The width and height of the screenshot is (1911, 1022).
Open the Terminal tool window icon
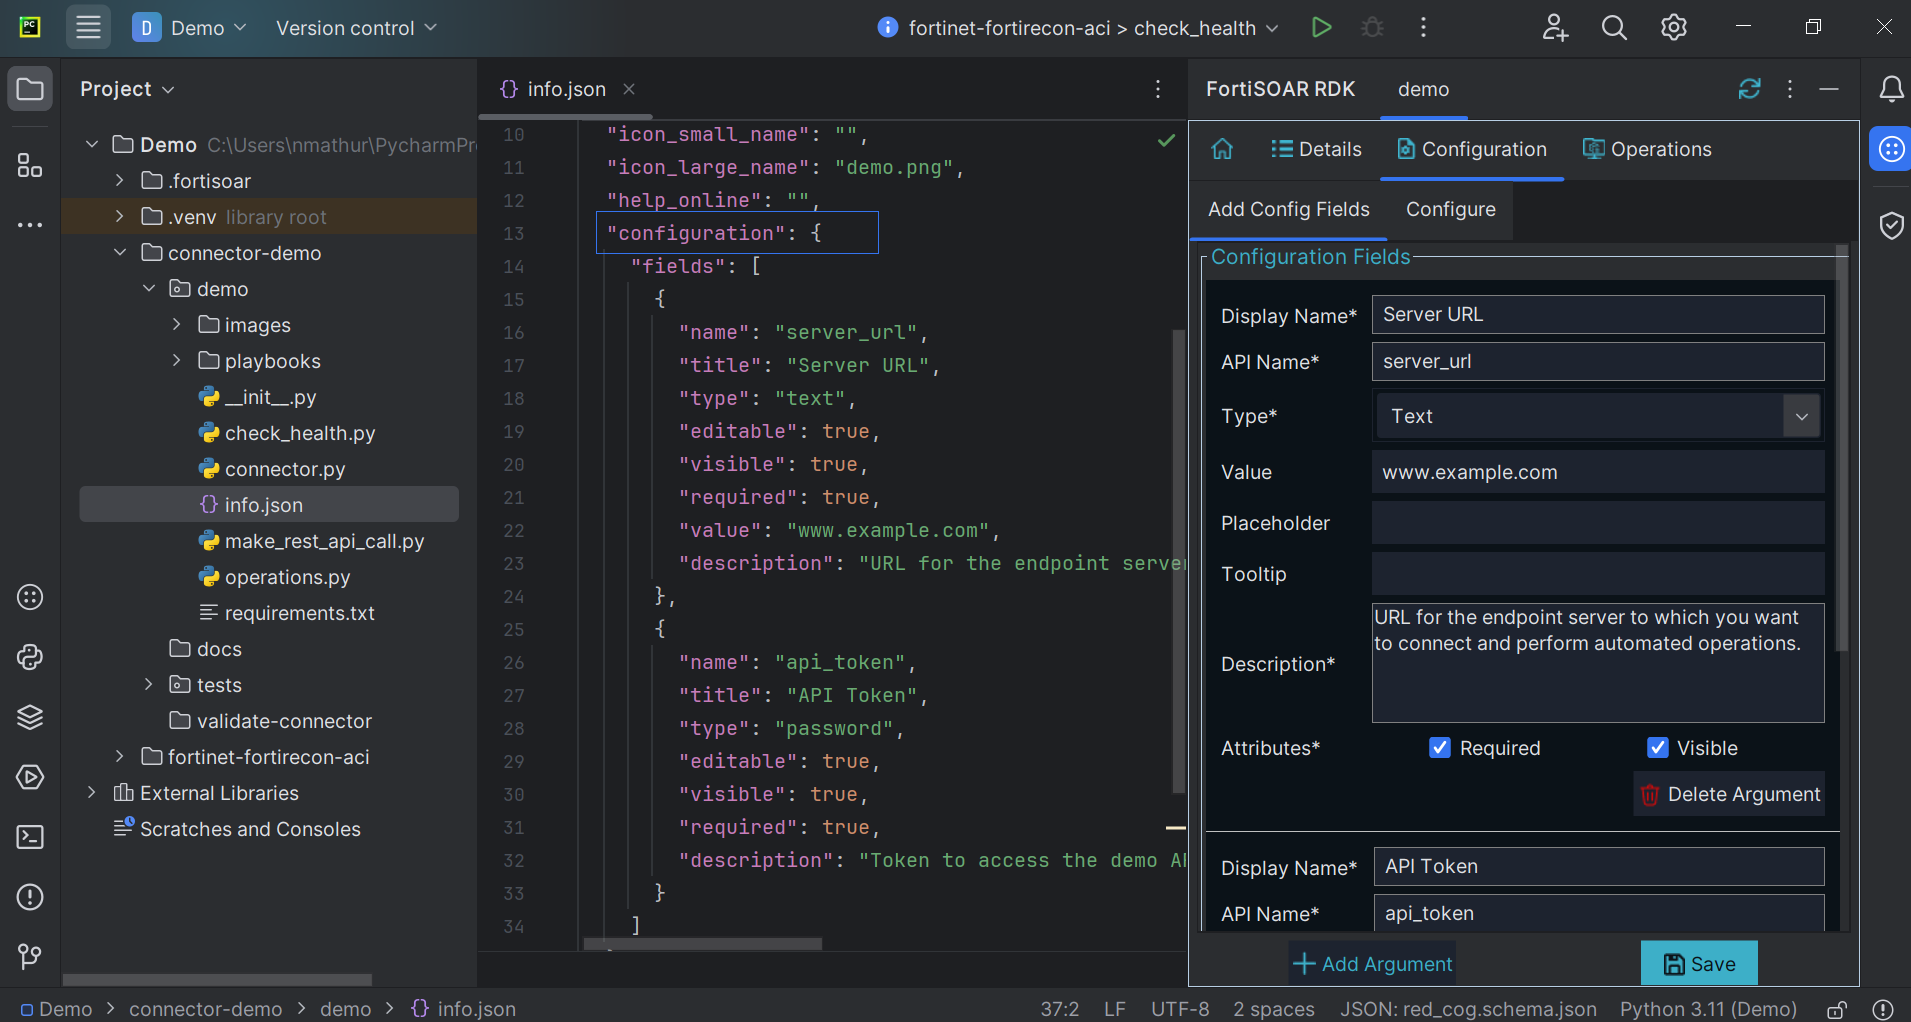[30, 837]
